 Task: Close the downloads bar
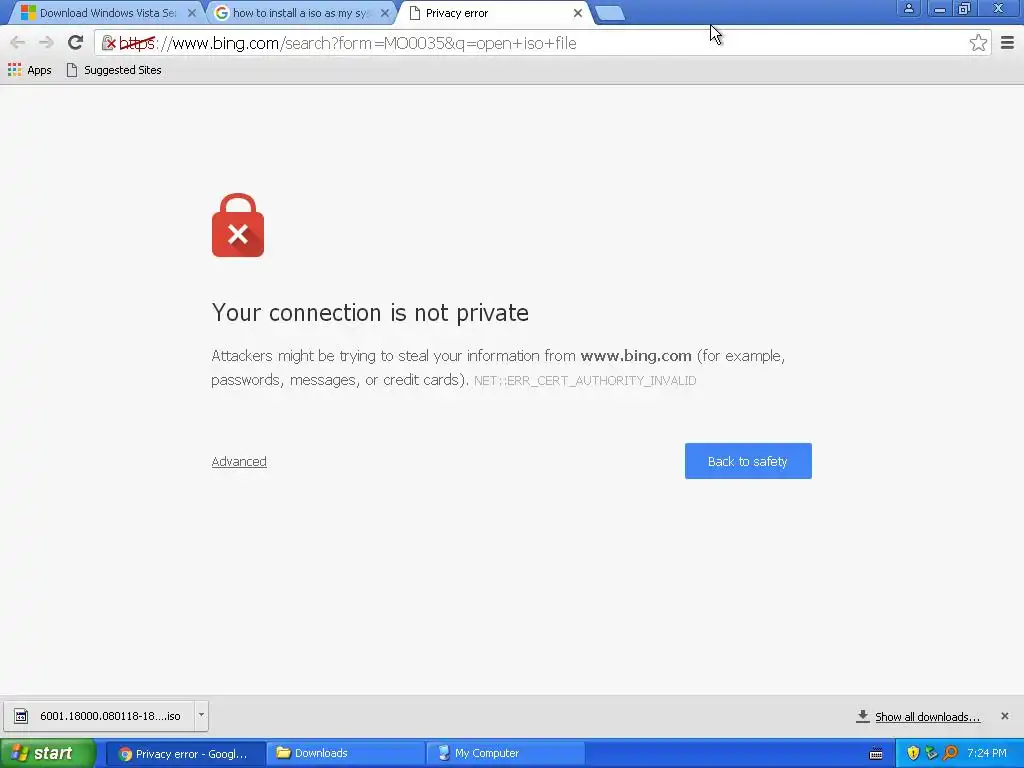pos(1004,716)
